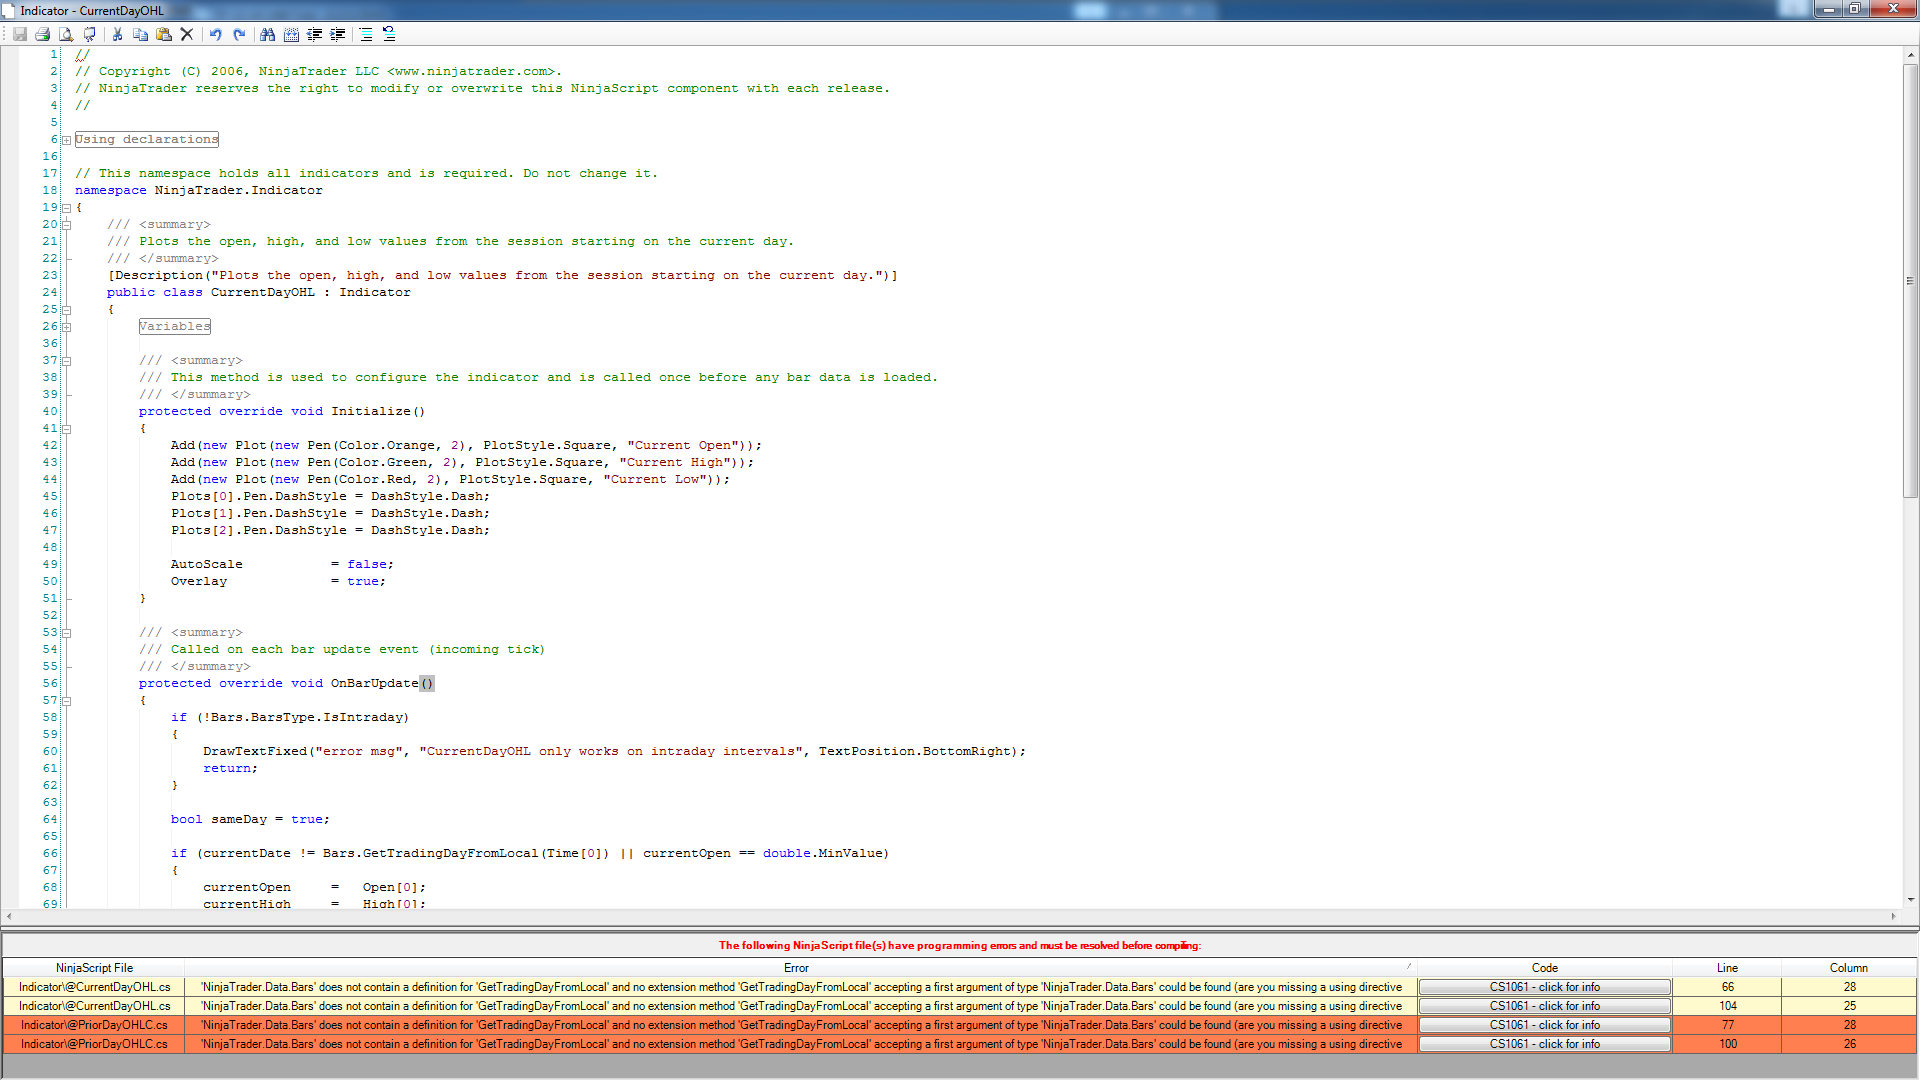Click the Print toolbar icon

[43, 34]
